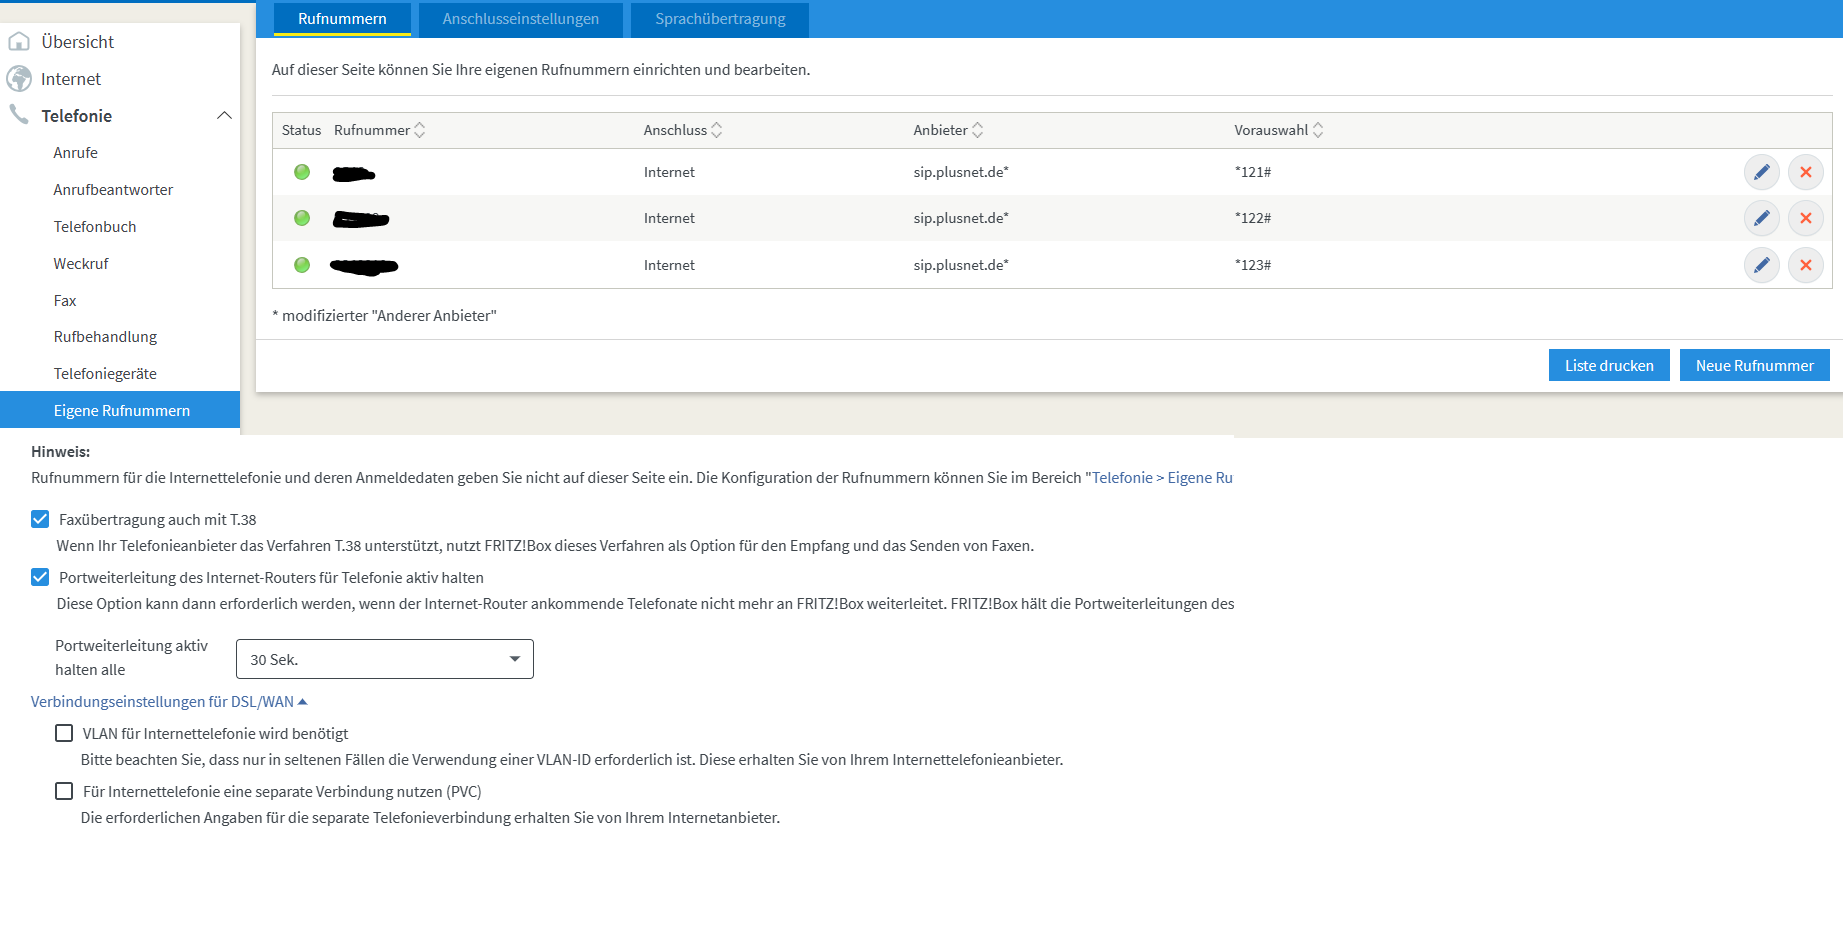
Task: Remove the *121# phone number entry
Action: (x=1805, y=172)
